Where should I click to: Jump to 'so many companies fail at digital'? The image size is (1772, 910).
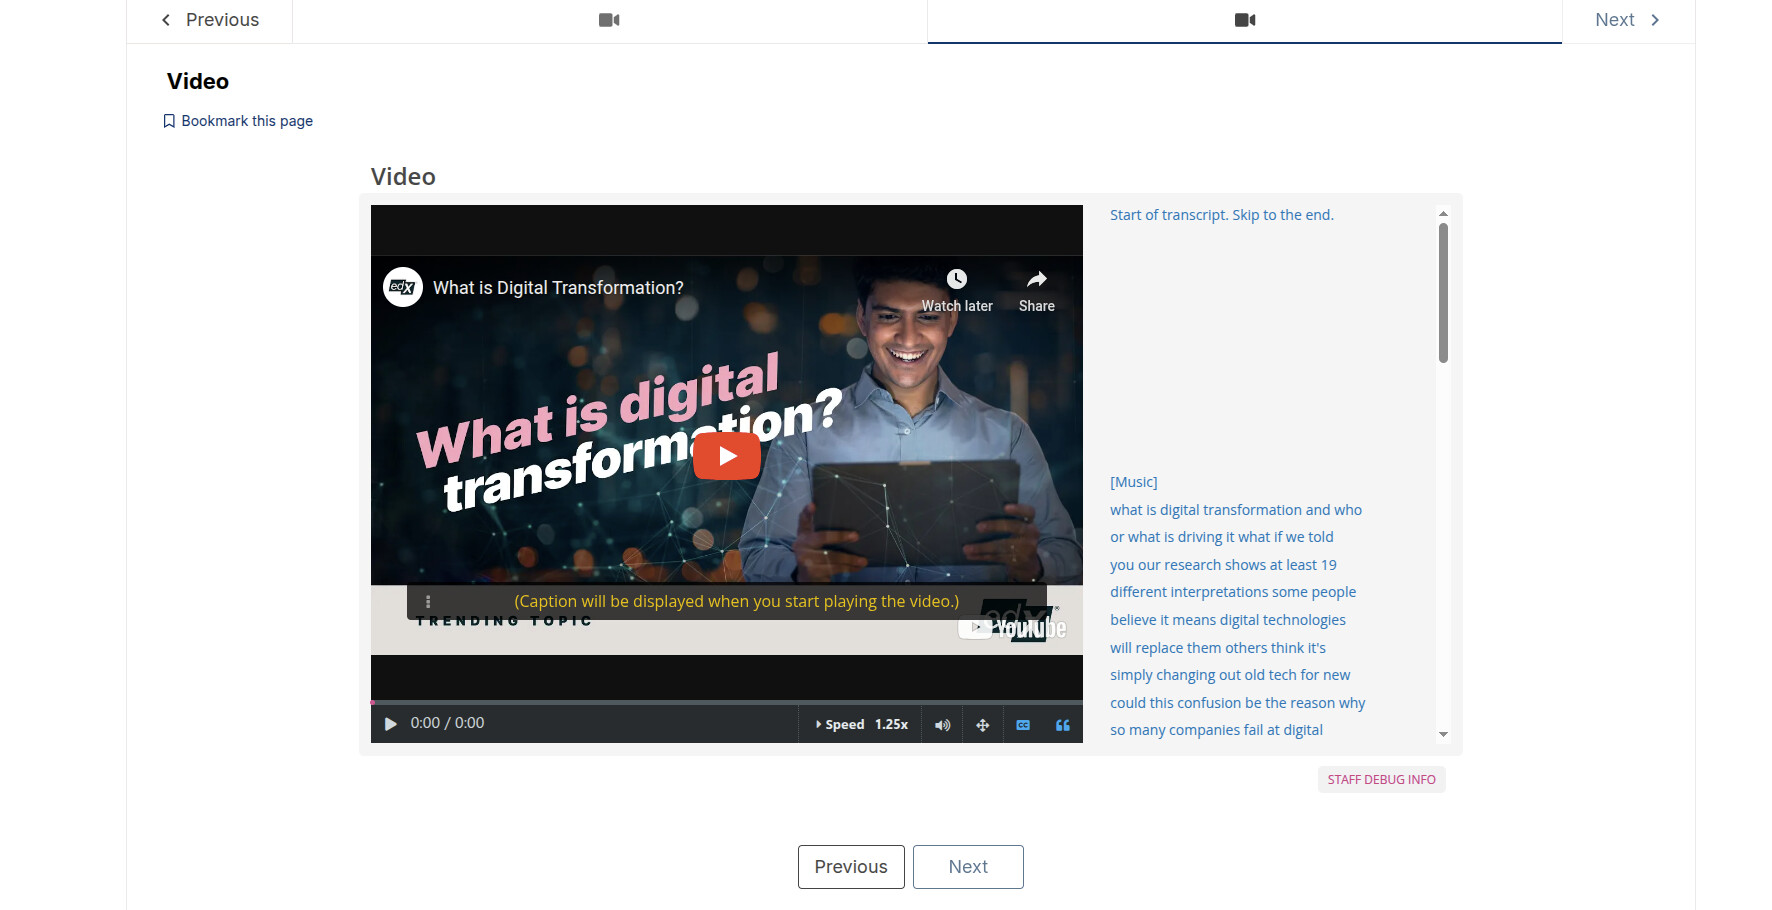(1217, 730)
